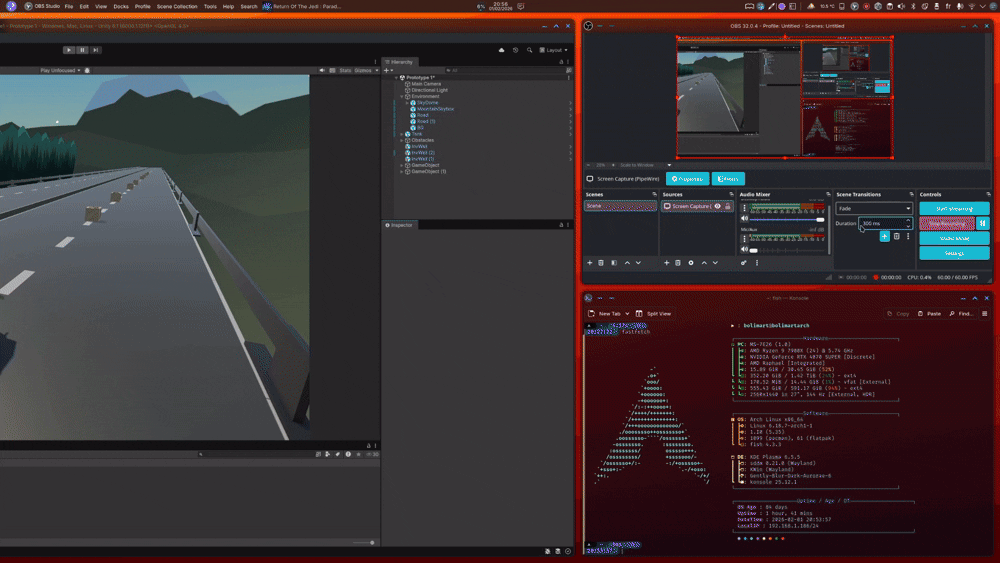Click Settings button in OBS Controls
Screen dimensions: 1000x563
click(x=954, y=253)
